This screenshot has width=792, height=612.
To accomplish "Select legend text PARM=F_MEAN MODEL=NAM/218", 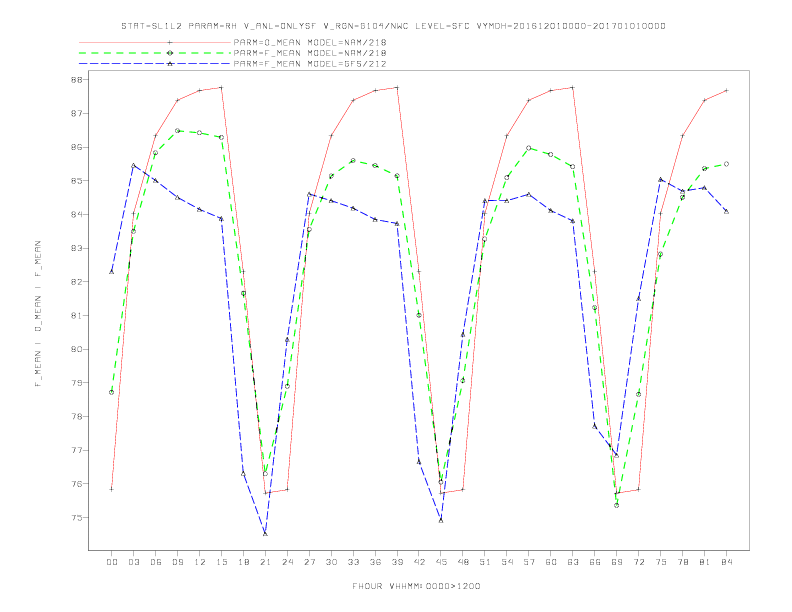I will pyautogui.click(x=310, y=53).
